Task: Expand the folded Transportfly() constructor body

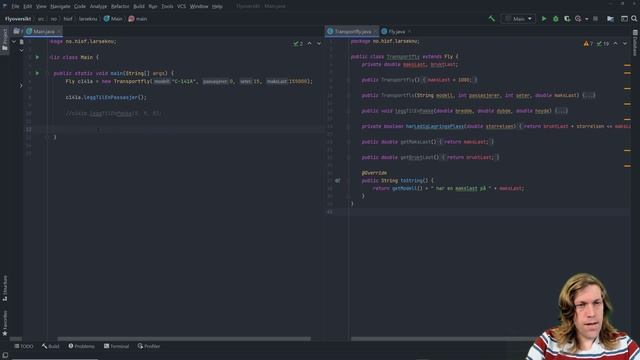Action: coord(450,80)
